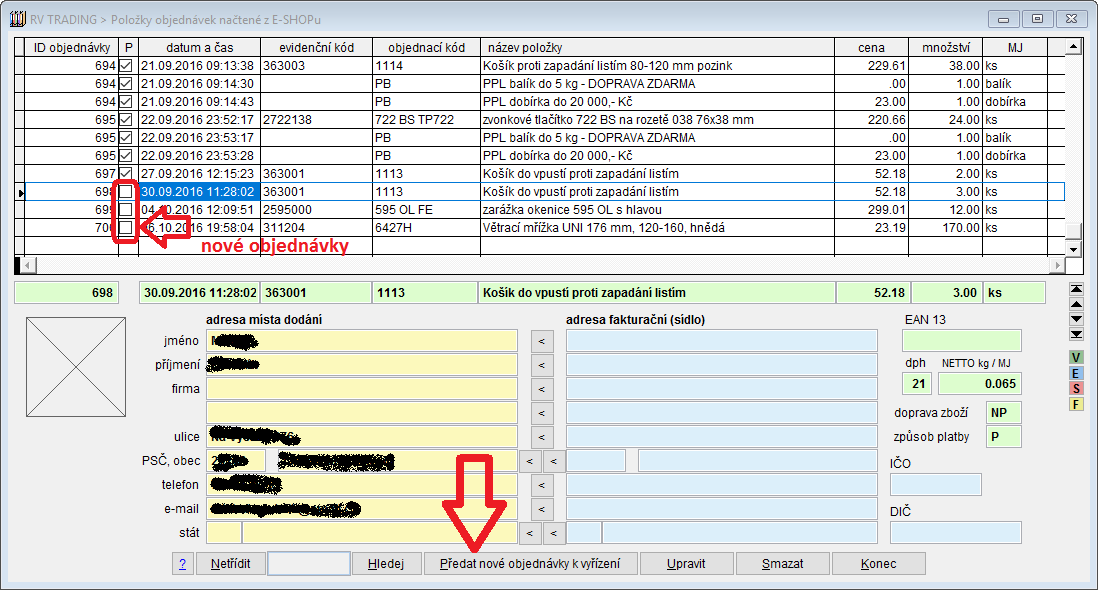The height and width of the screenshot is (590, 1098).
Task: Select the Větrací mřížka UNI row
Action: [x=655, y=228]
